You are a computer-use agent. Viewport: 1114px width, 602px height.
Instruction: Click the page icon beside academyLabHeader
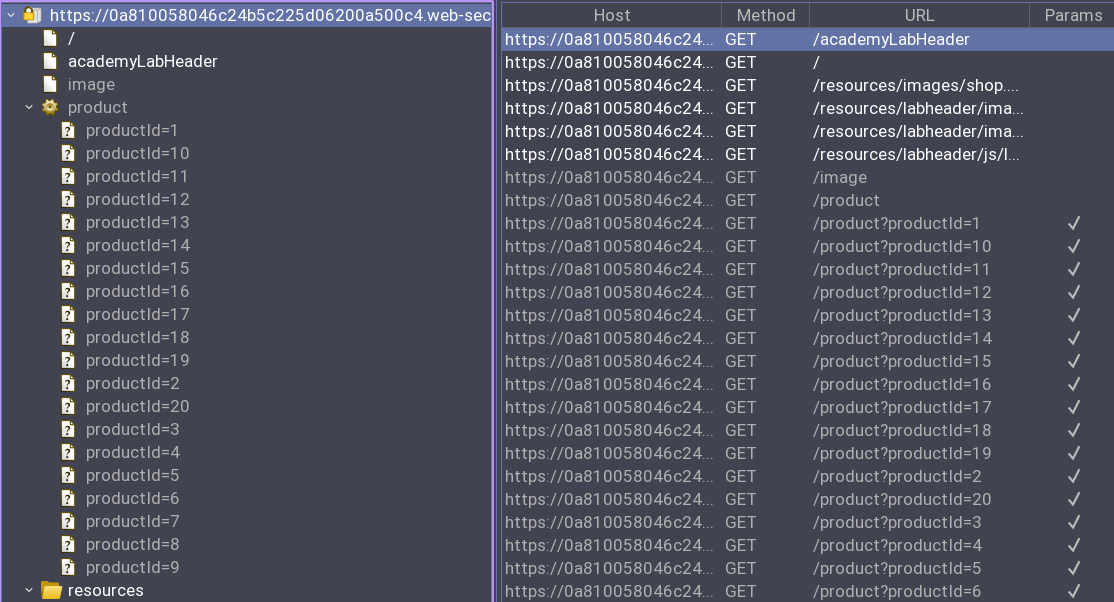49,61
